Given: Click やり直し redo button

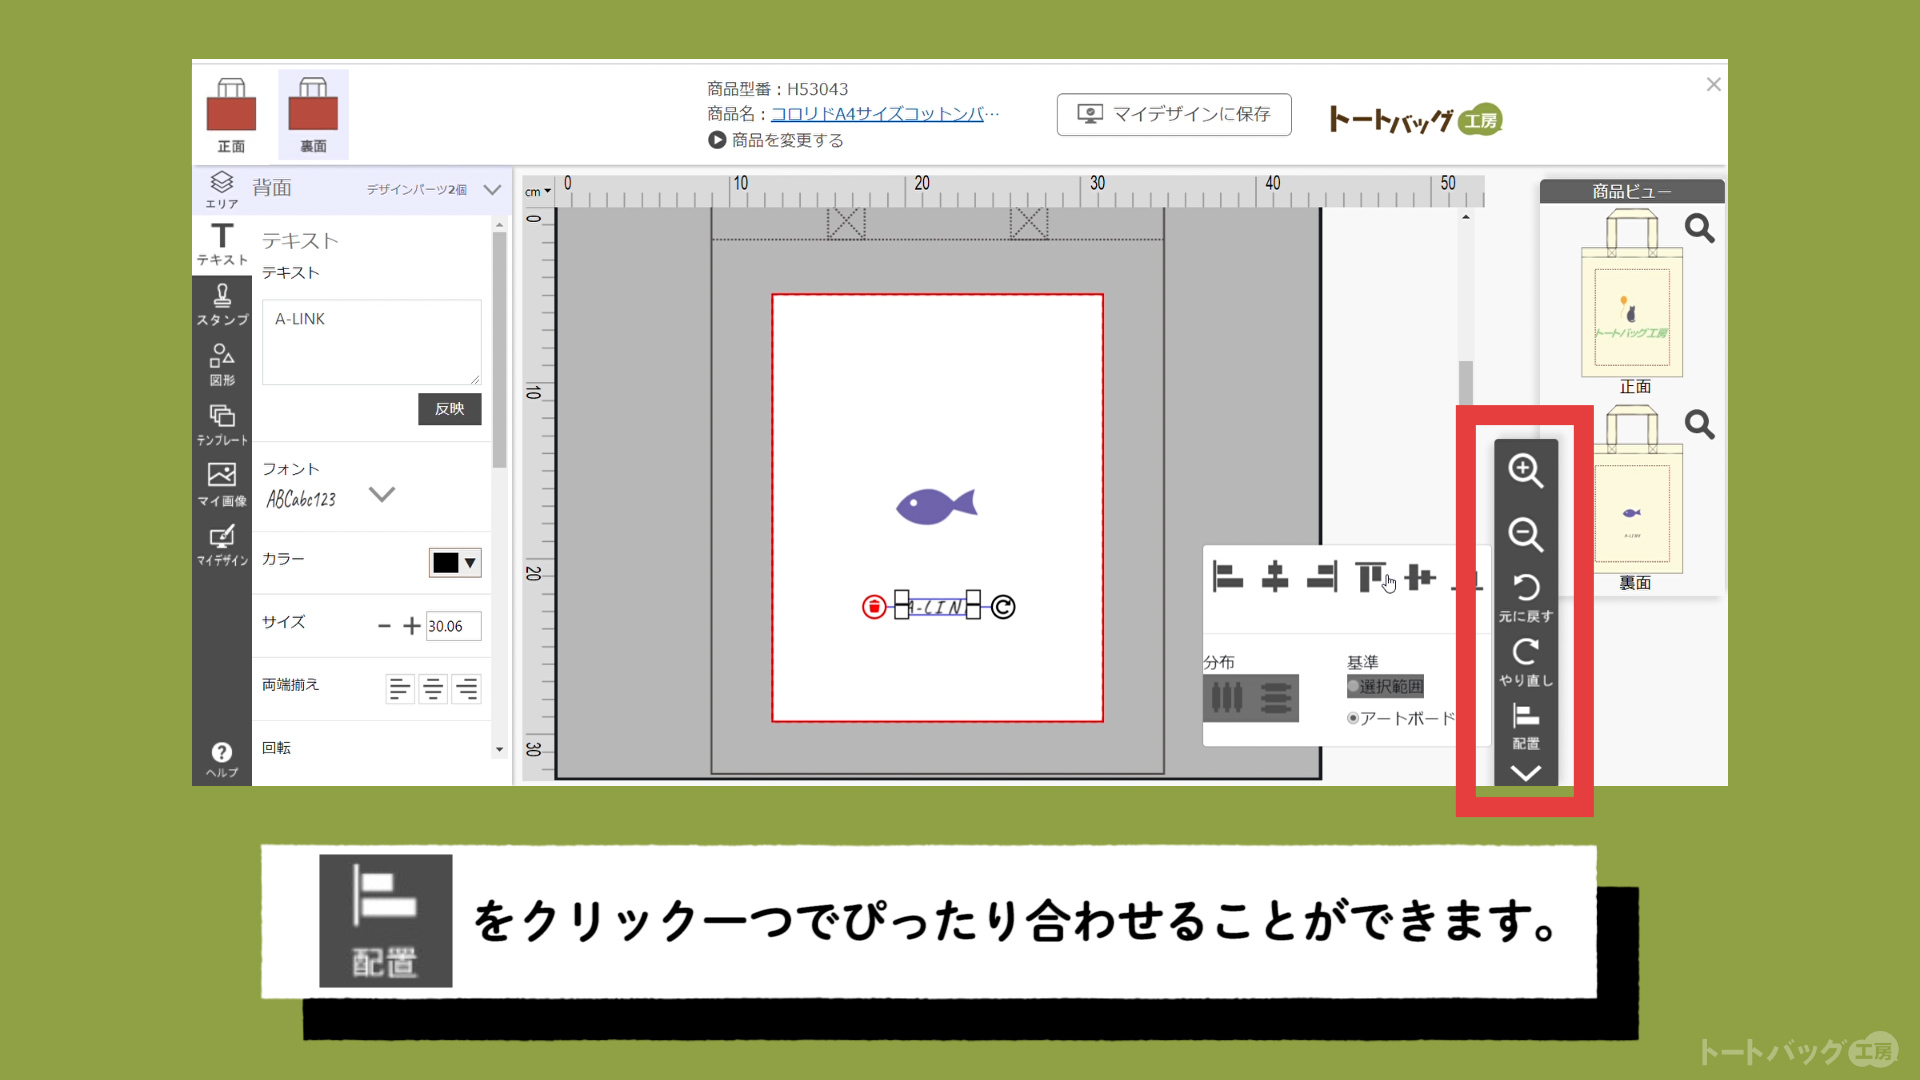Looking at the screenshot, I should tap(1525, 662).
